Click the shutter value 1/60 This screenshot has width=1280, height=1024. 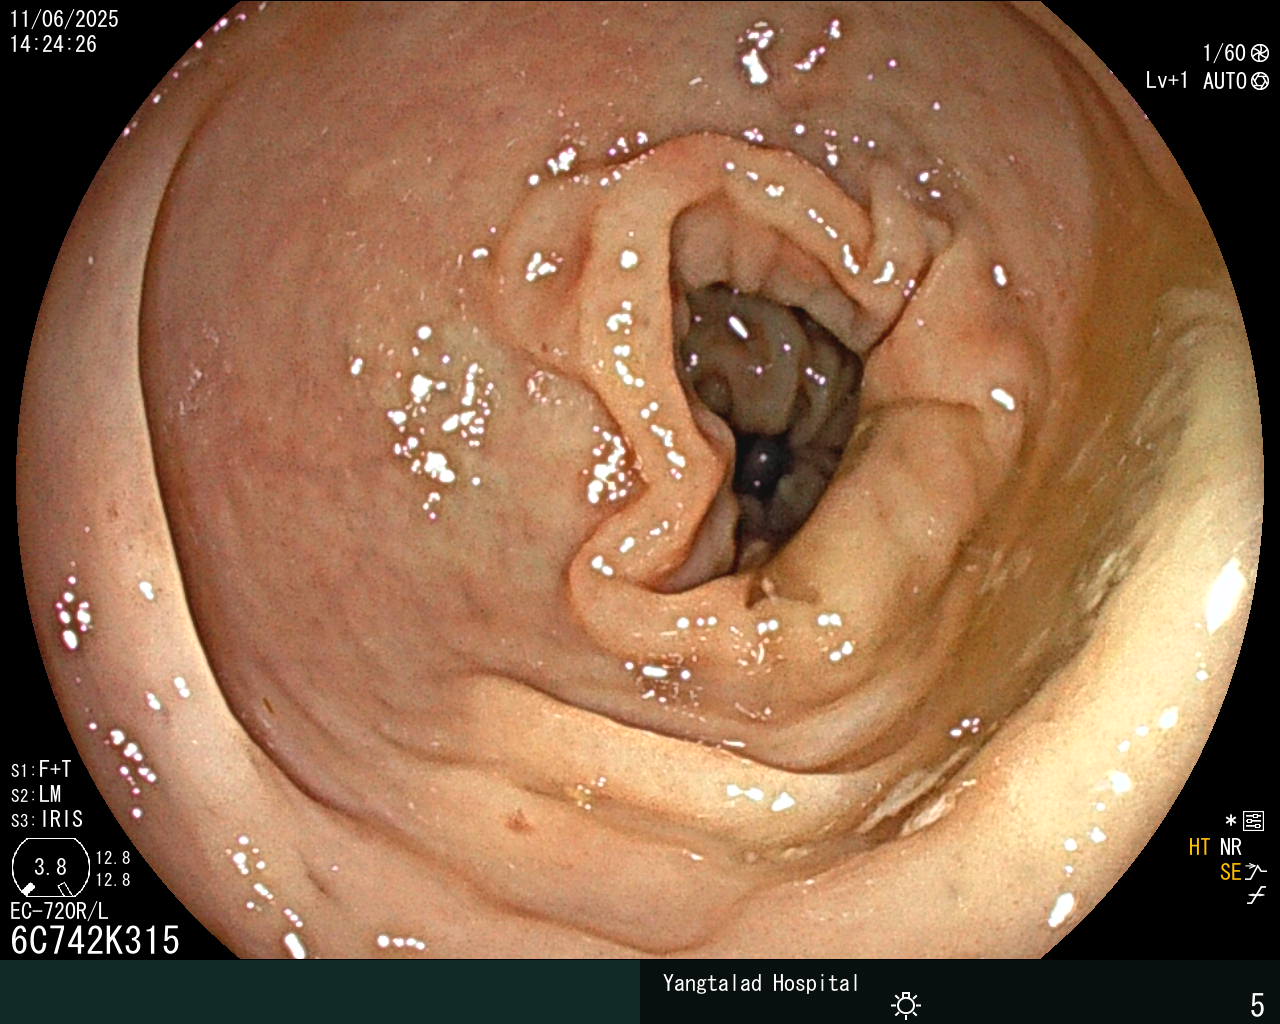pos(1224,54)
